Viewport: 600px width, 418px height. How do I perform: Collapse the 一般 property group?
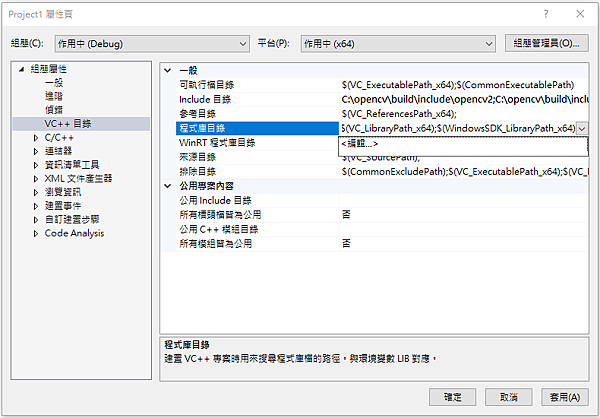tap(168, 70)
